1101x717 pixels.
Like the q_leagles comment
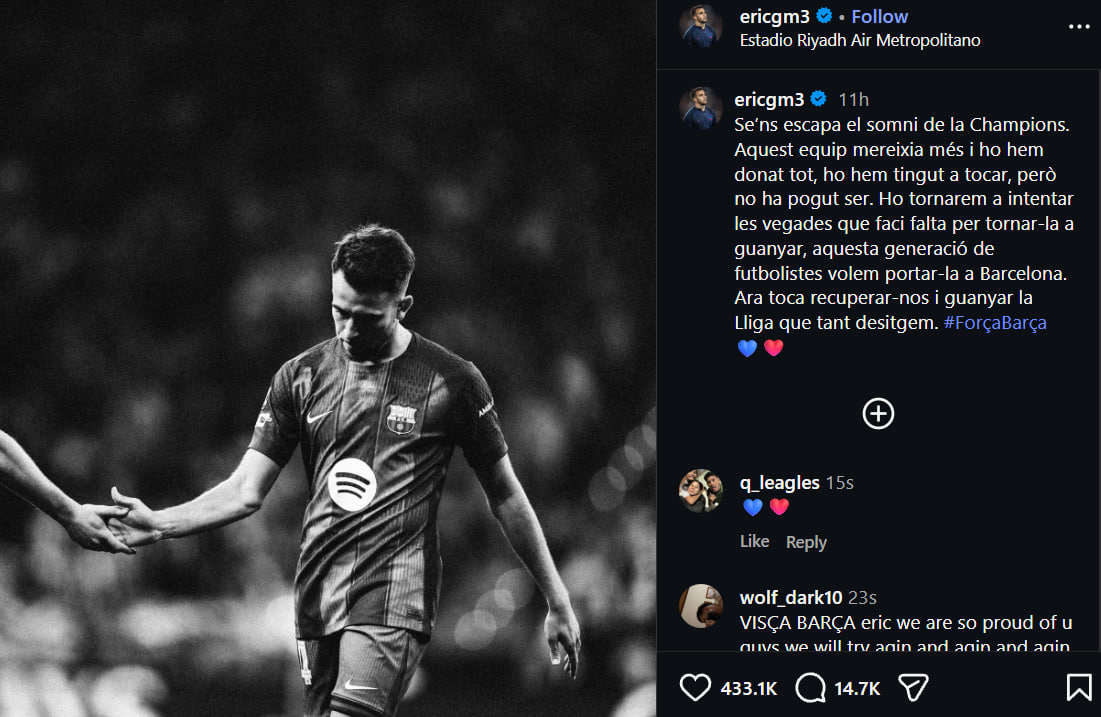point(754,541)
